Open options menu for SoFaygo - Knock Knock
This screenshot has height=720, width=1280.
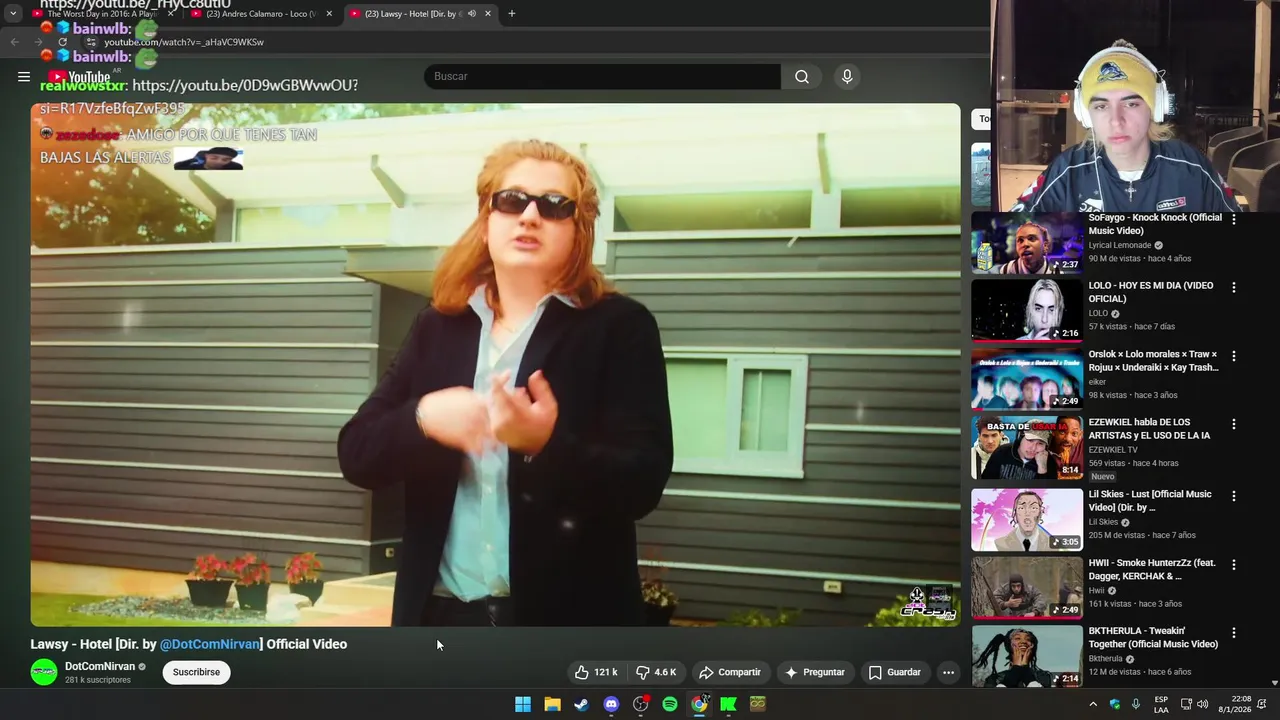1233,219
